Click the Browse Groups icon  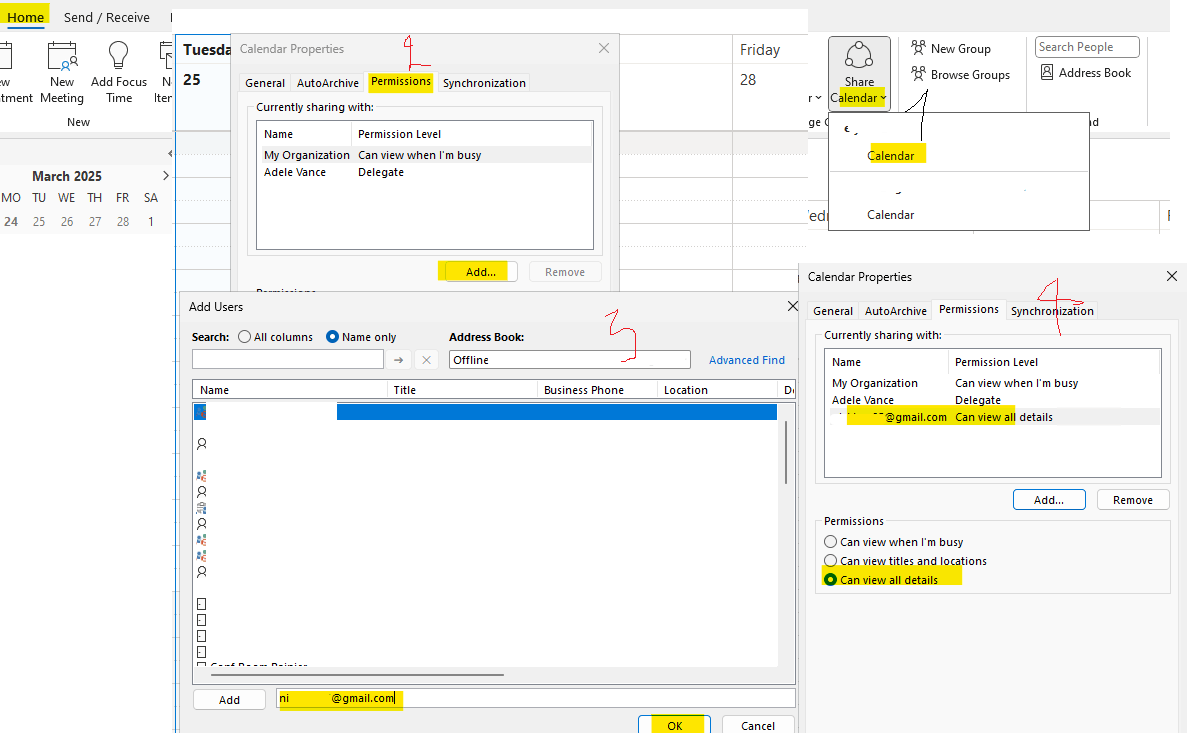point(960,74)
